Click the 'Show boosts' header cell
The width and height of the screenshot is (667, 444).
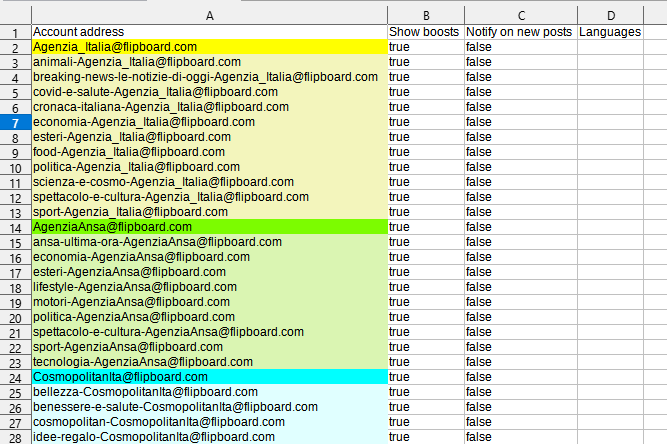(x=426, y=32)
